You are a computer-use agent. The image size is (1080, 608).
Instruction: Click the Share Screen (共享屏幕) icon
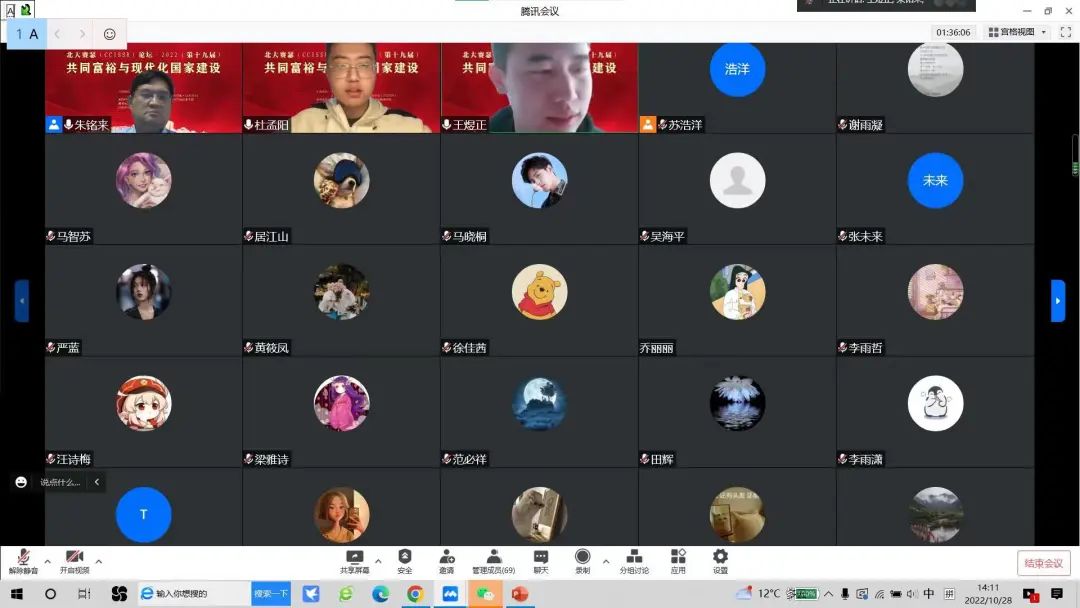pos(354,560)
